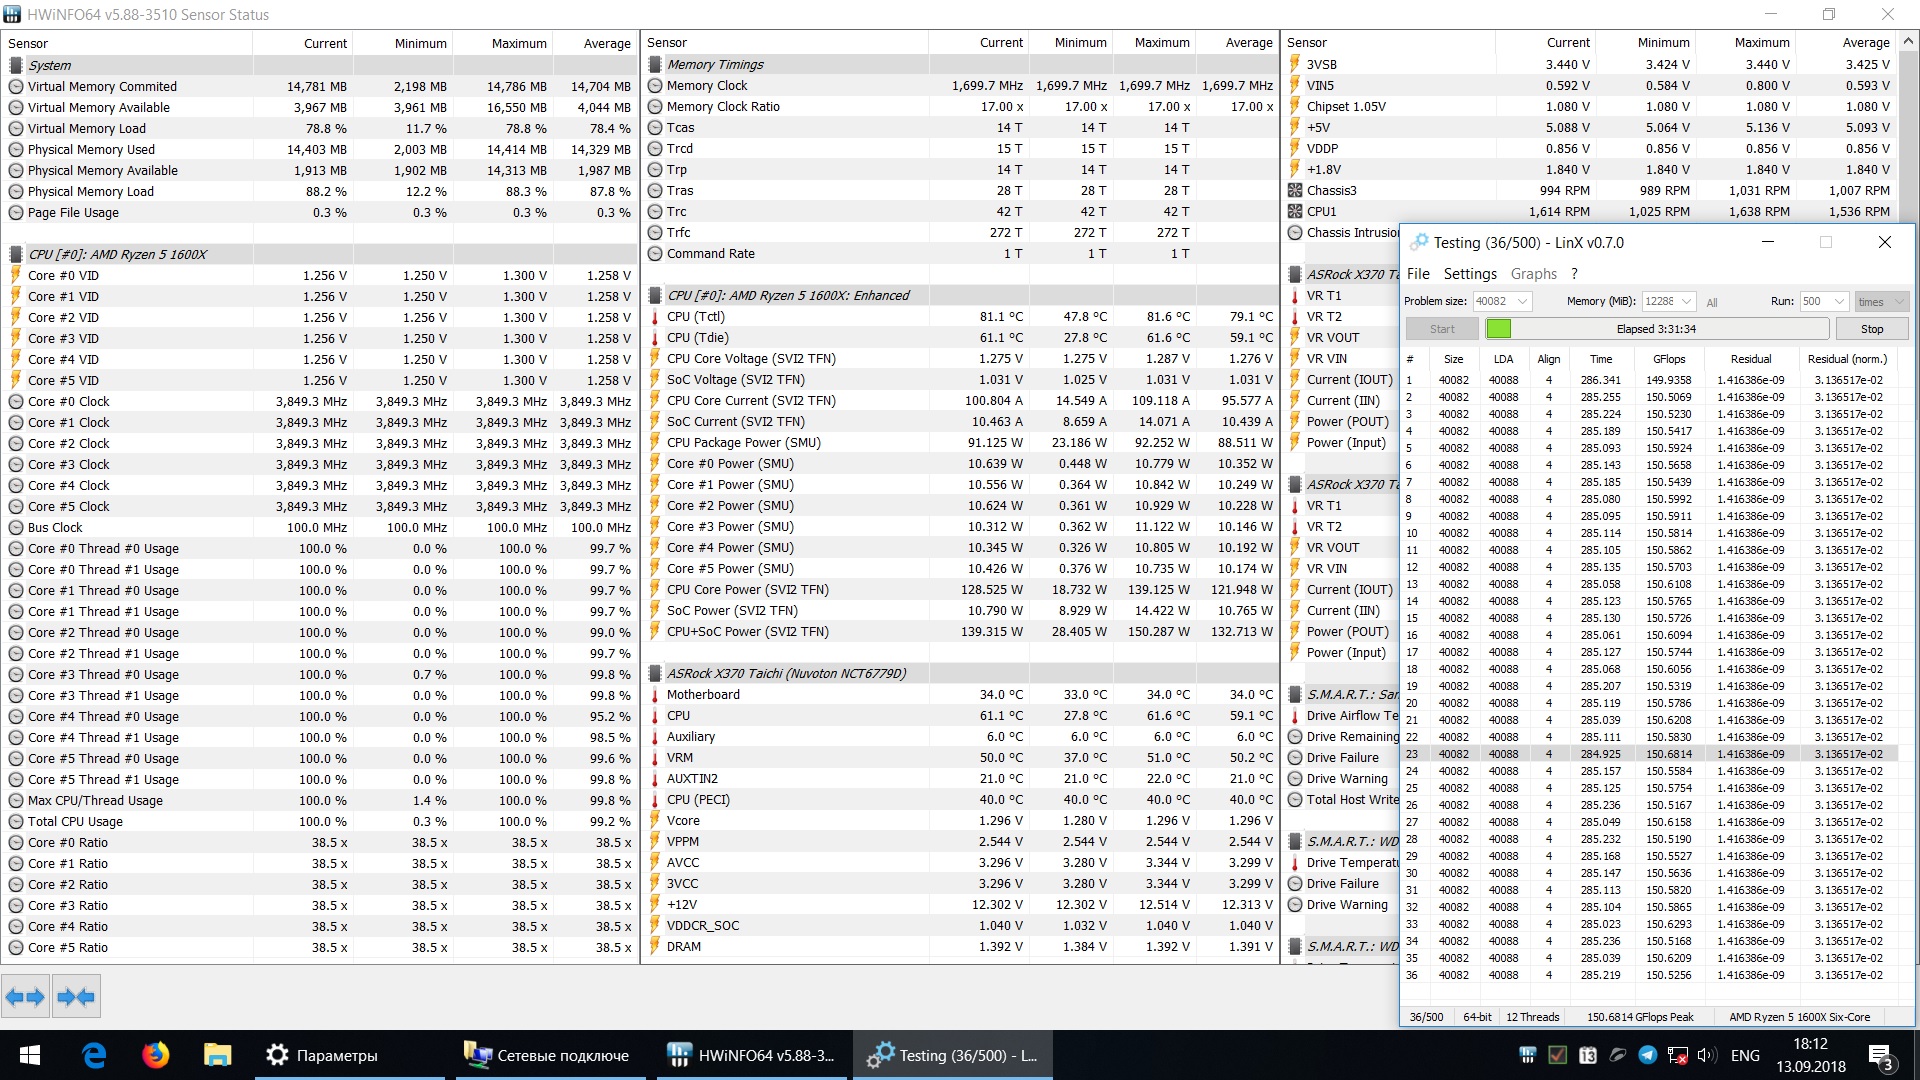Click the expand-columns double arrow icon

[x=25, y=996]
